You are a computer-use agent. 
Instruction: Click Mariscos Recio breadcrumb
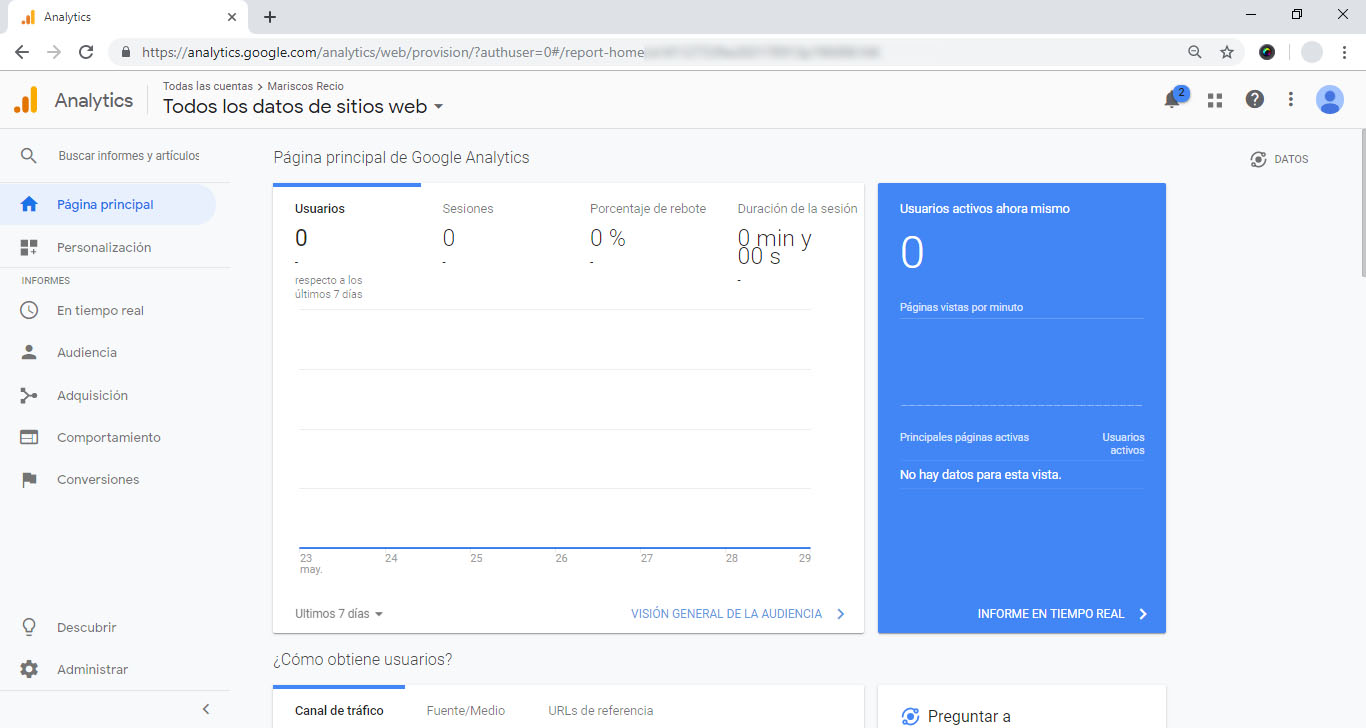click(306, 86)
